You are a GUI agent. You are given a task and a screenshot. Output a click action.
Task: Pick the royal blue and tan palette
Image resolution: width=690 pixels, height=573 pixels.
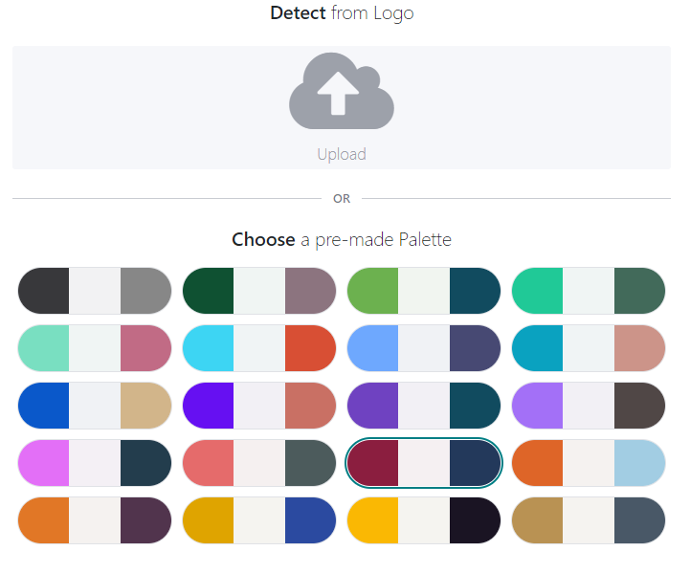click(x=95, y=405)
